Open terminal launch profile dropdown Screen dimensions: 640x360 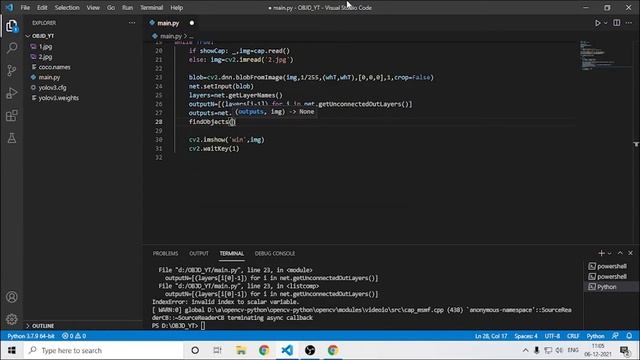pos(609,253)
